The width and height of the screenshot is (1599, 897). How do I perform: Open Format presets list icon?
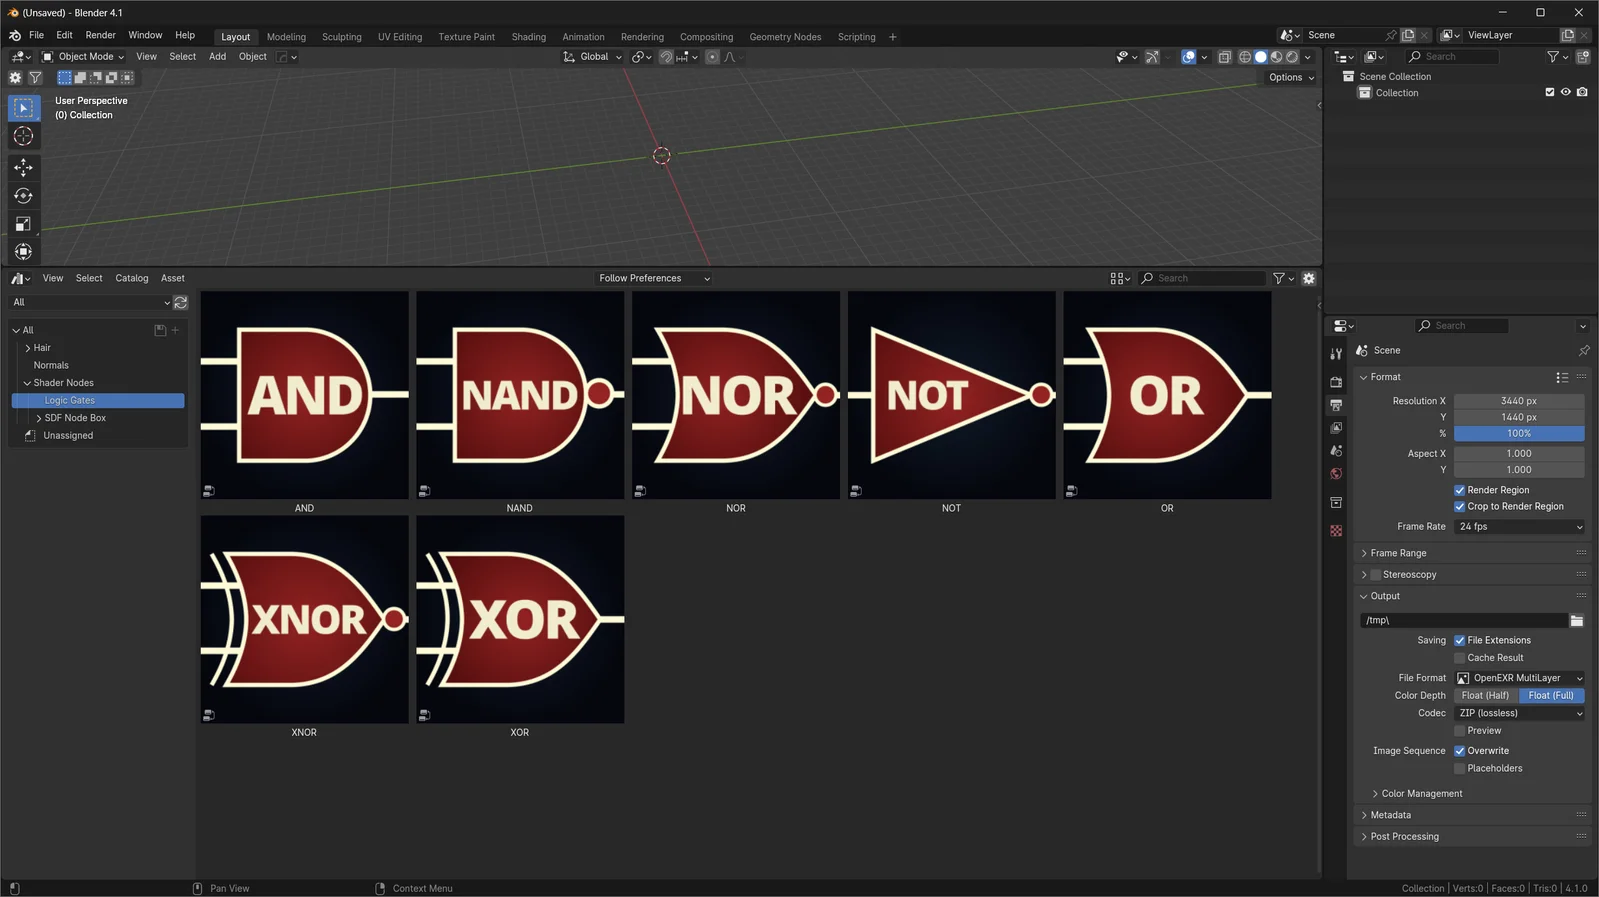[1562, 377]
